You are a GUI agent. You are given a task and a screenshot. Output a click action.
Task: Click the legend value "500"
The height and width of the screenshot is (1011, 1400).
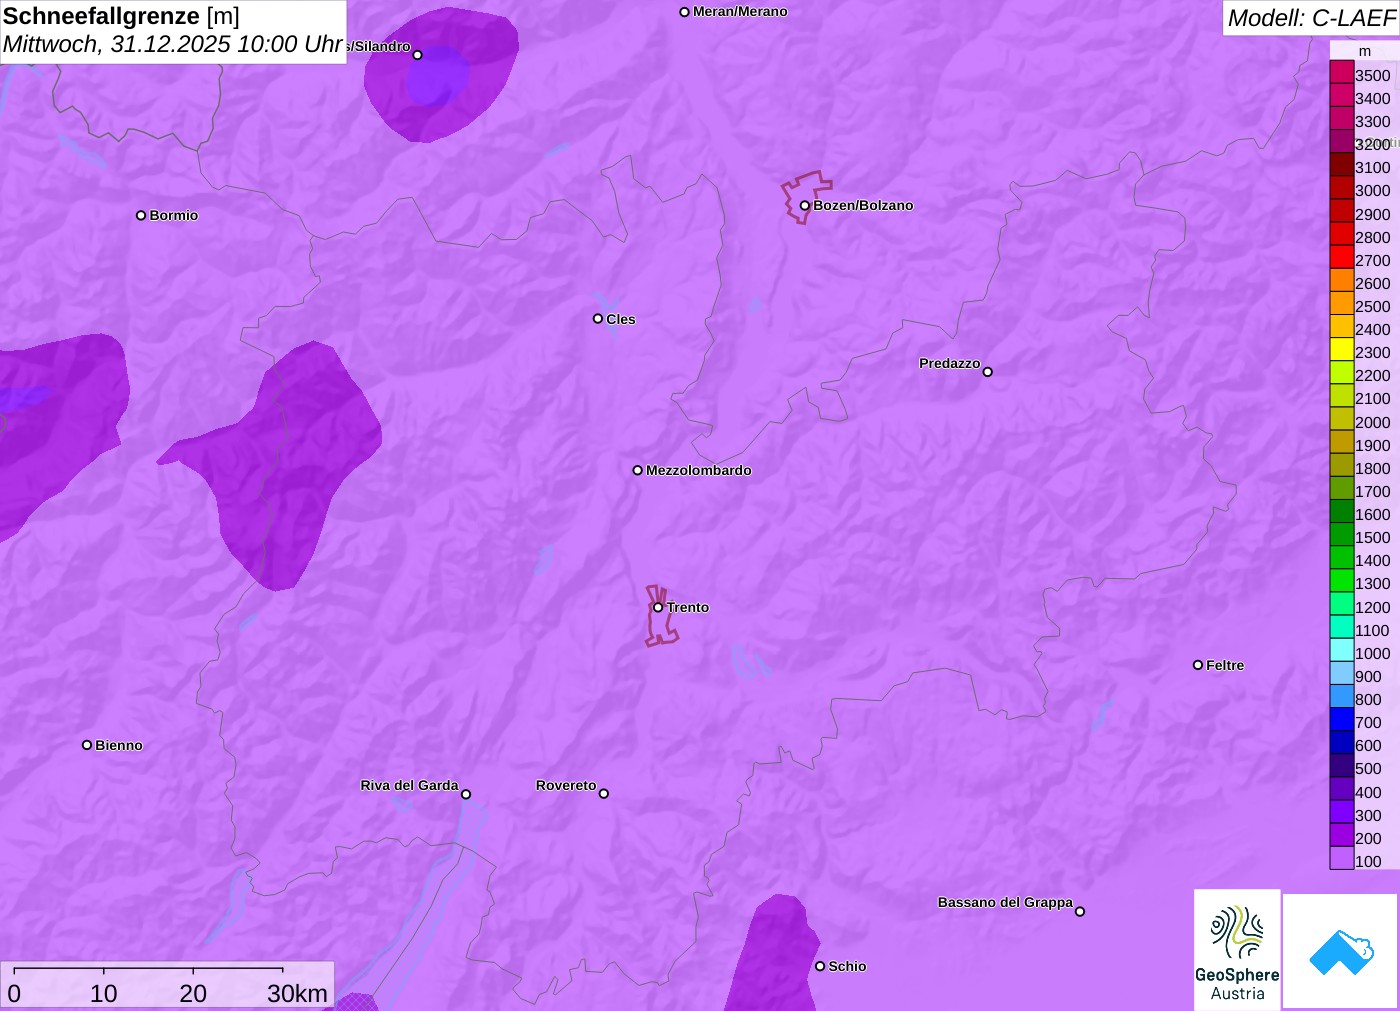1369,768
